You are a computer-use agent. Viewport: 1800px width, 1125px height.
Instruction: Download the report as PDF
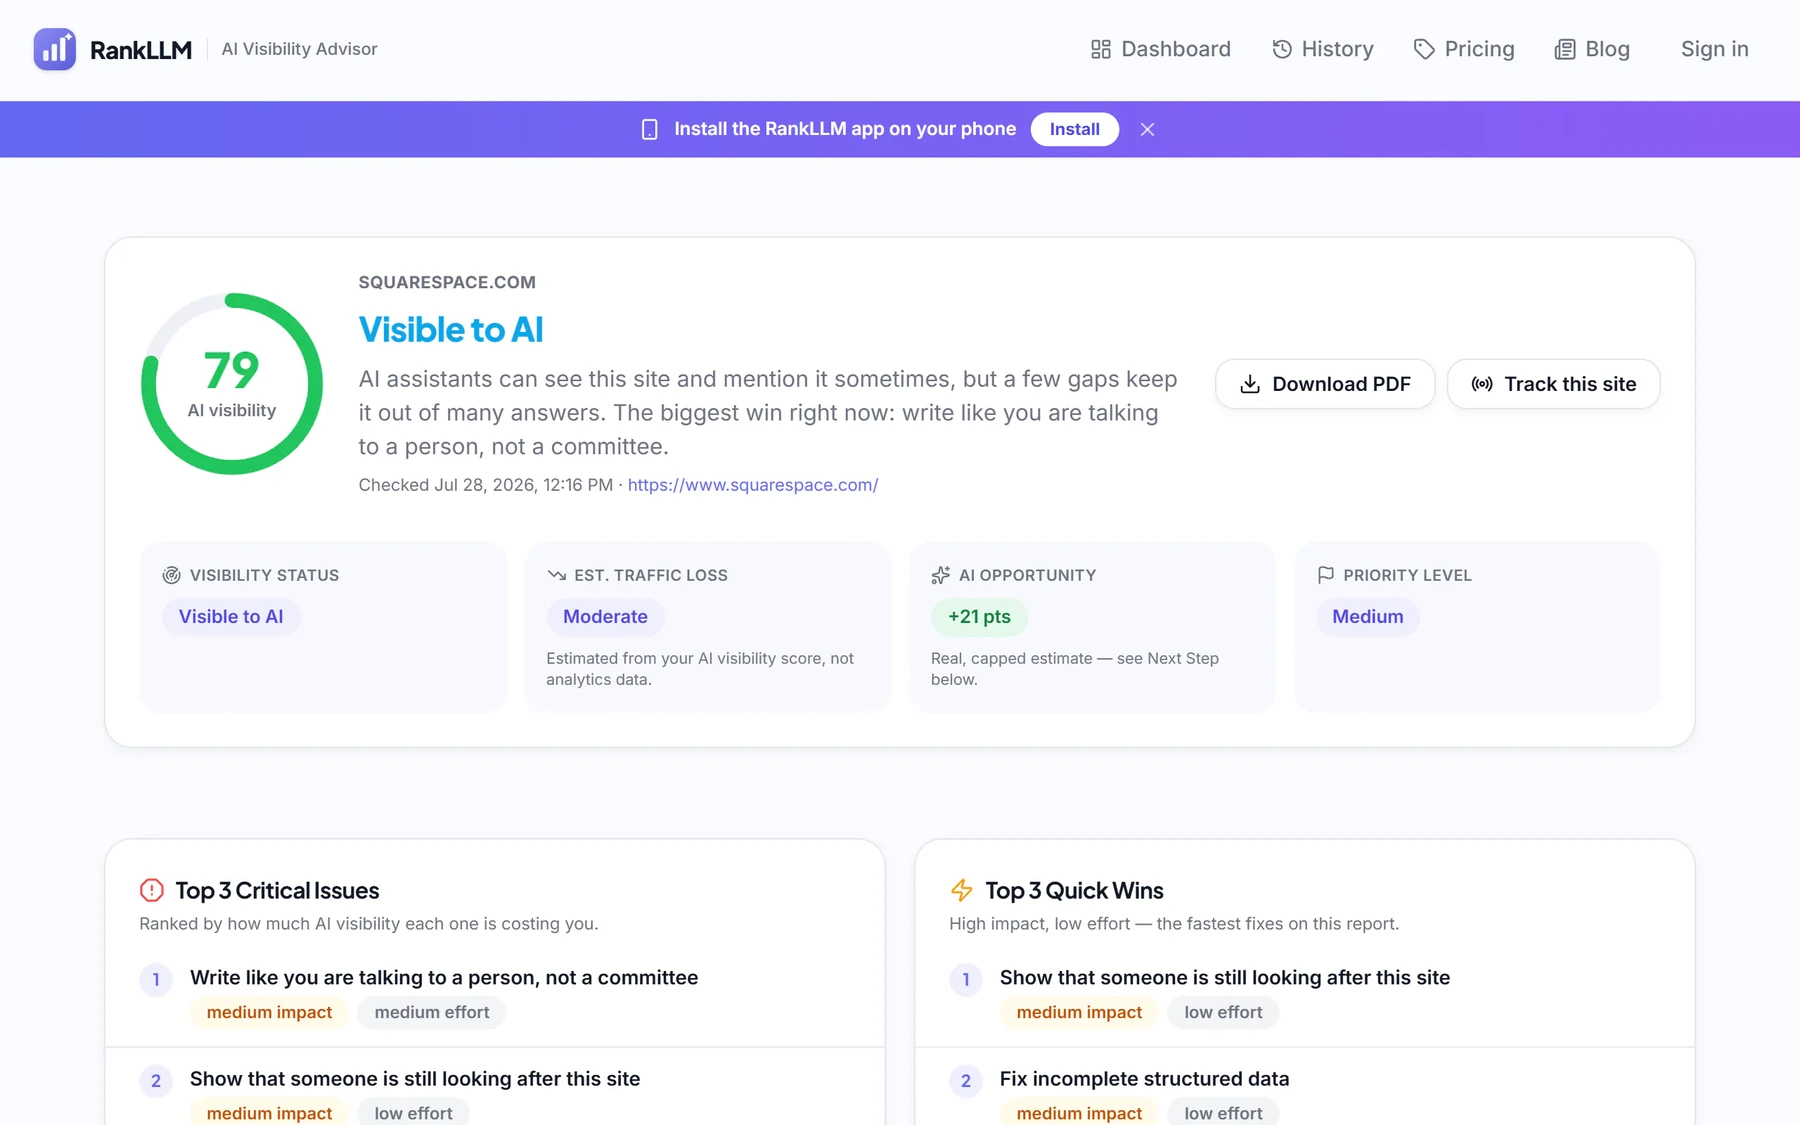[1325, 384]
